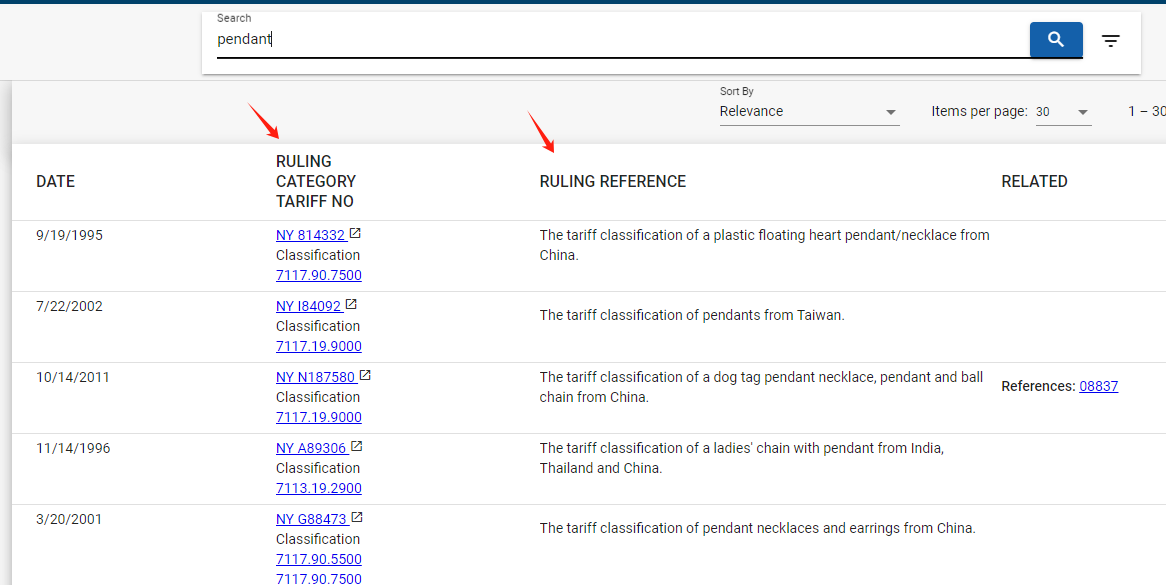Open related reference 08837
This screenshot has width=1166, height=585.
[x=1098, y=386]
